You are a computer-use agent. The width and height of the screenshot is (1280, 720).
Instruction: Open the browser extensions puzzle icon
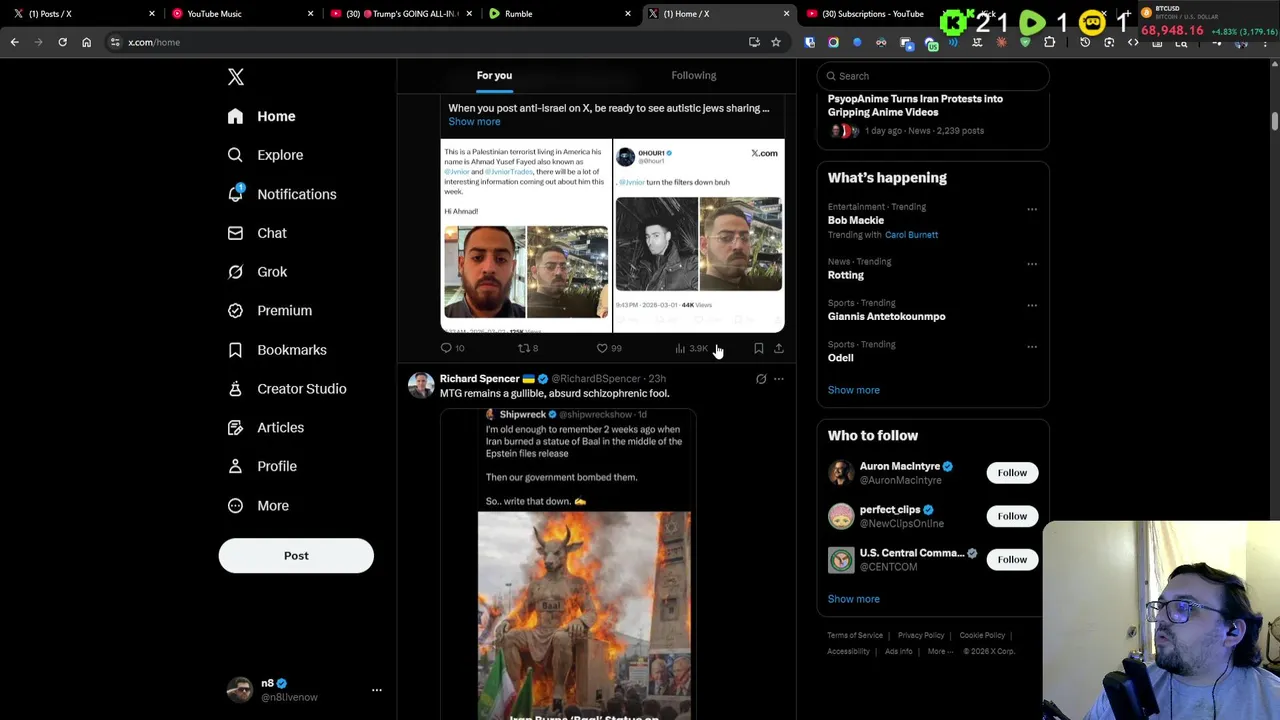click(x=1049, y=42)
